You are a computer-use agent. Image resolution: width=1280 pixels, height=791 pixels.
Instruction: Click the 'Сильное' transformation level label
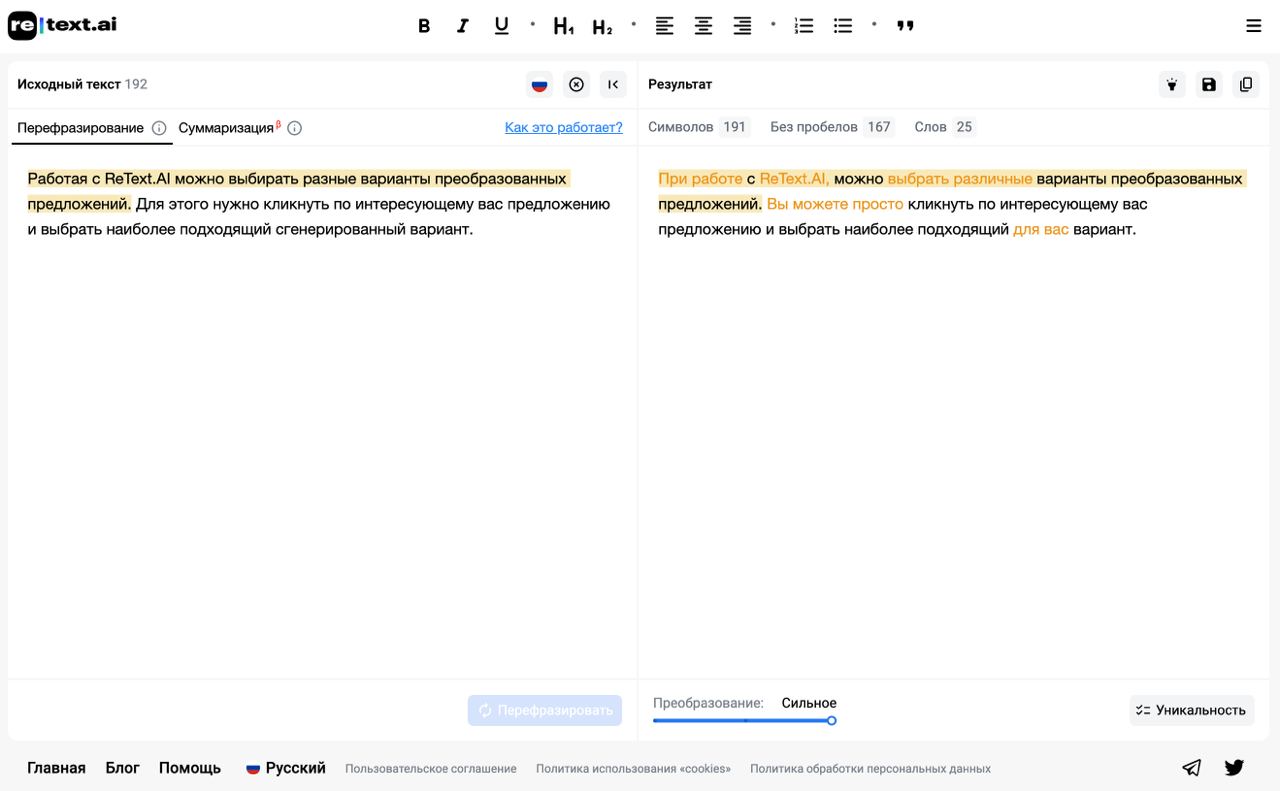pyautogui.click(x=809, y=703)
